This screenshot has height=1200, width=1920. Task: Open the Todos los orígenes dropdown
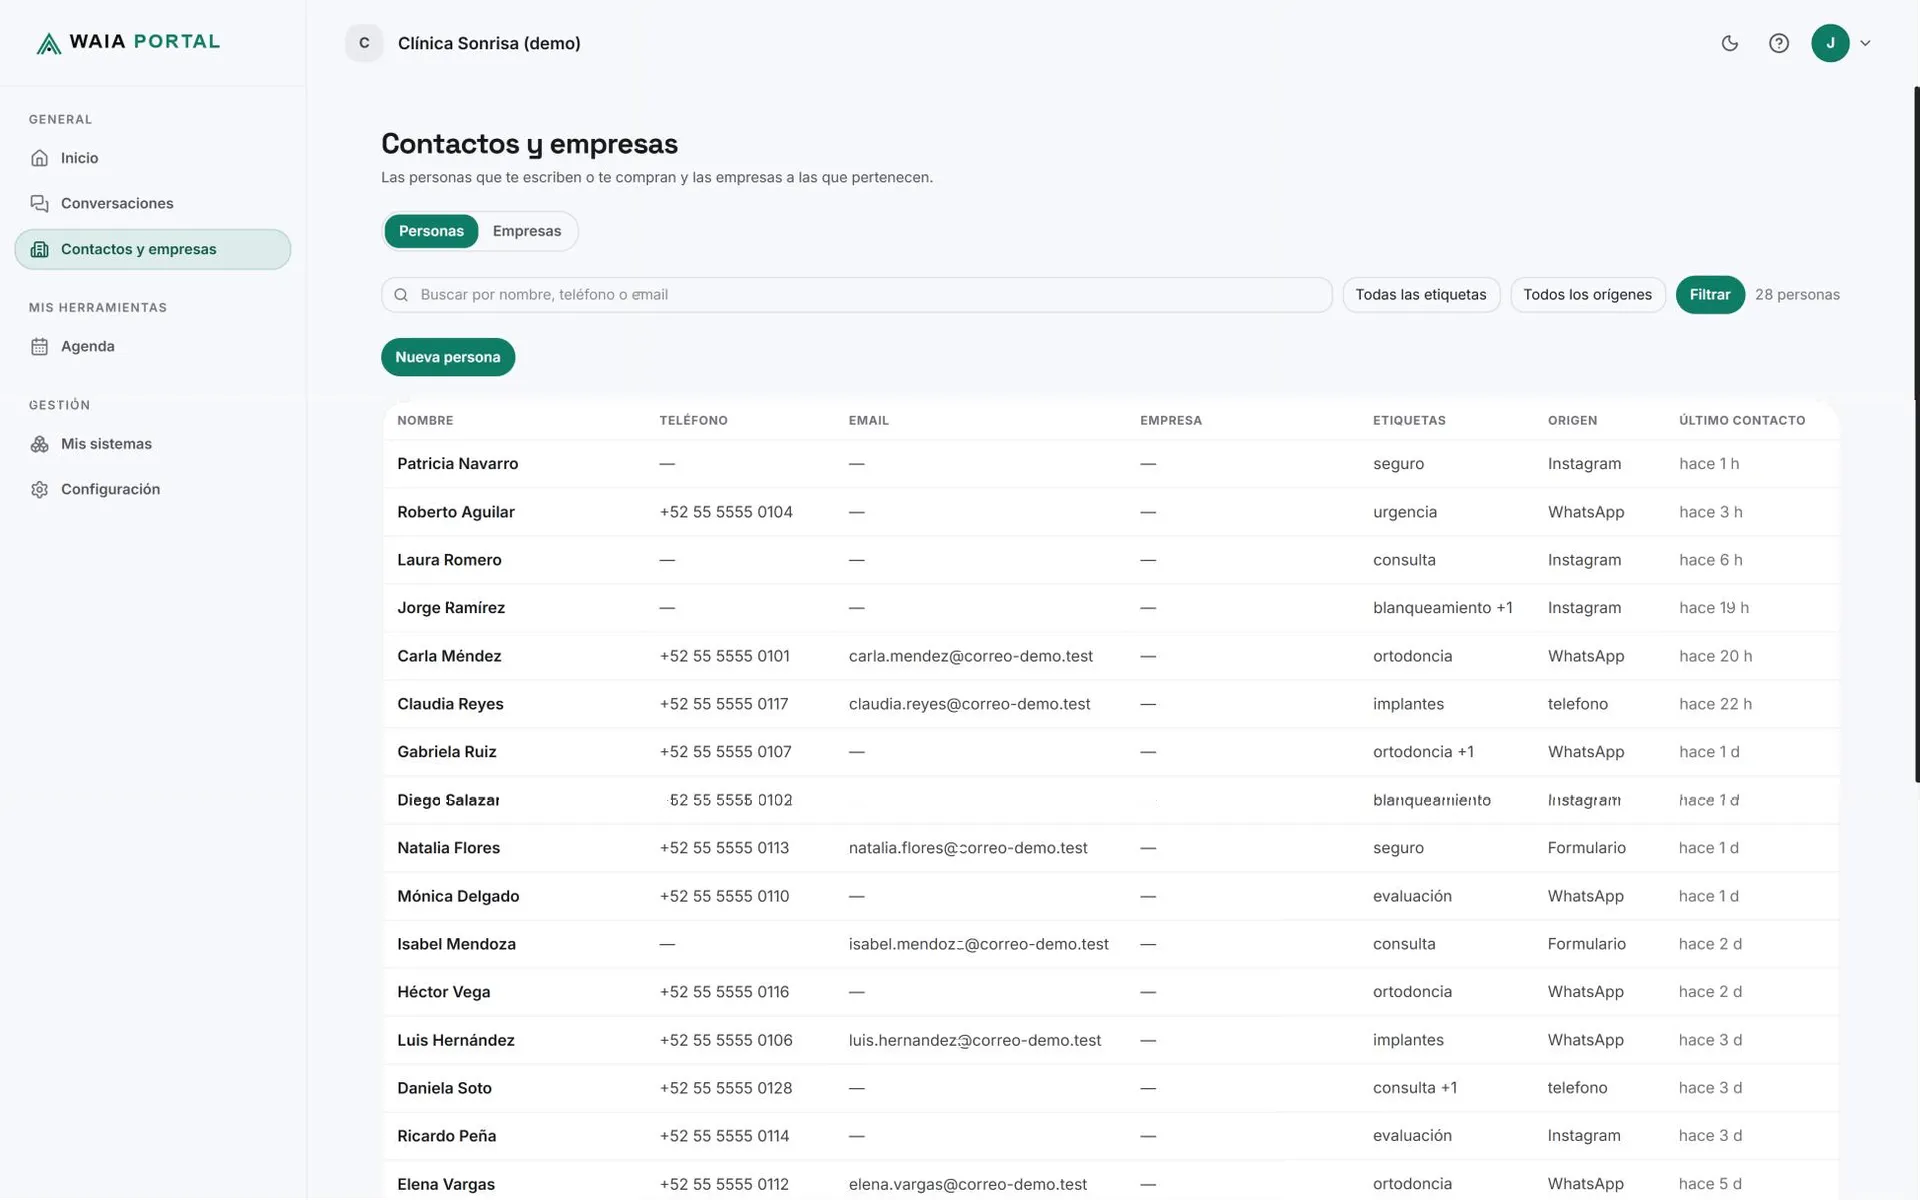[1587, 295]
